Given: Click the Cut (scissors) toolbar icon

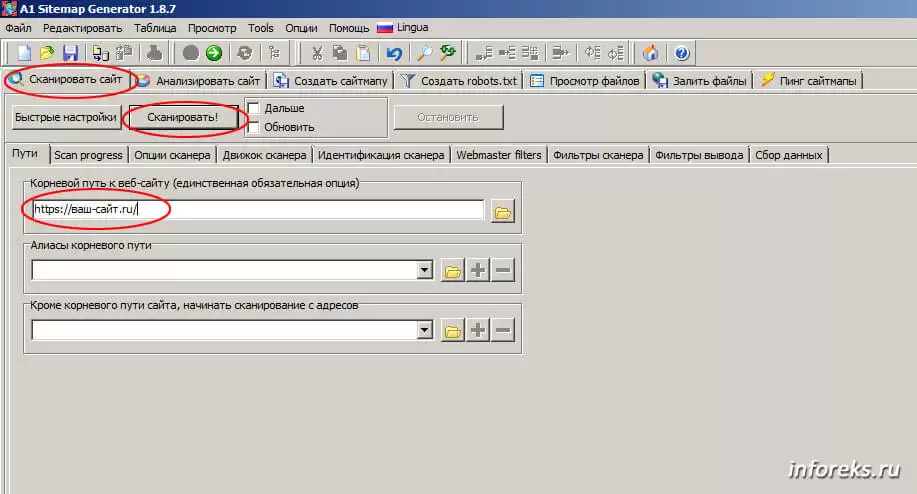Looking at the screenshot, I should tap(317, 53).
